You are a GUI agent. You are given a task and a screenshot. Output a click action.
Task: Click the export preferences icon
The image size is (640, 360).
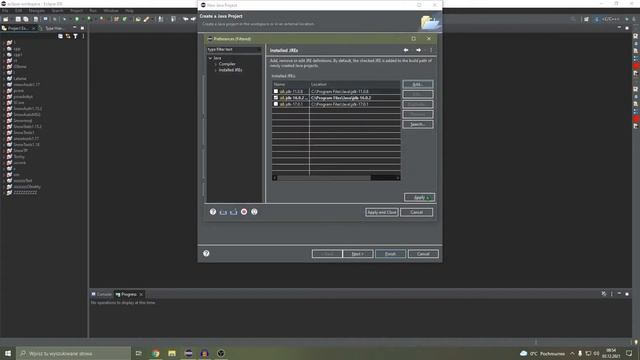click(233, 212)
